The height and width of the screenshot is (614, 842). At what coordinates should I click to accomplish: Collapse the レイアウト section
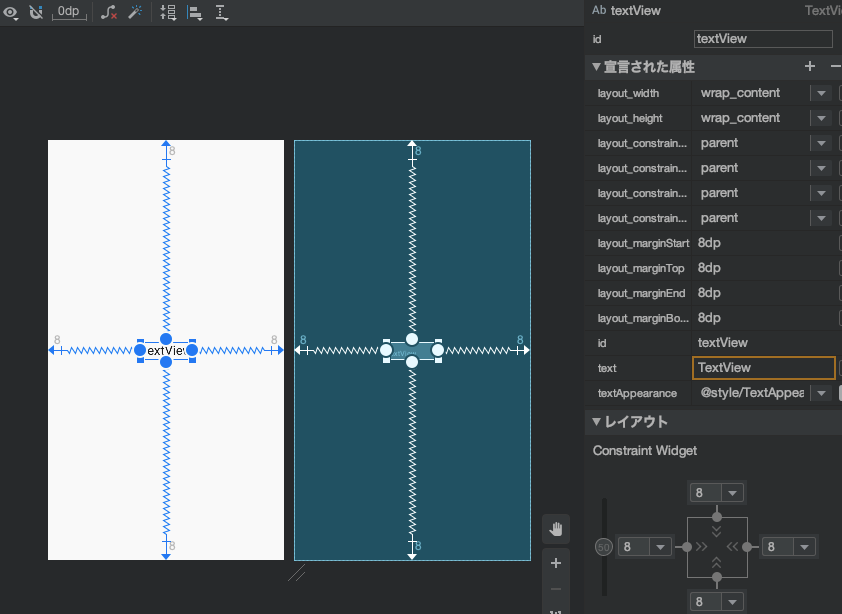point(596,422)
